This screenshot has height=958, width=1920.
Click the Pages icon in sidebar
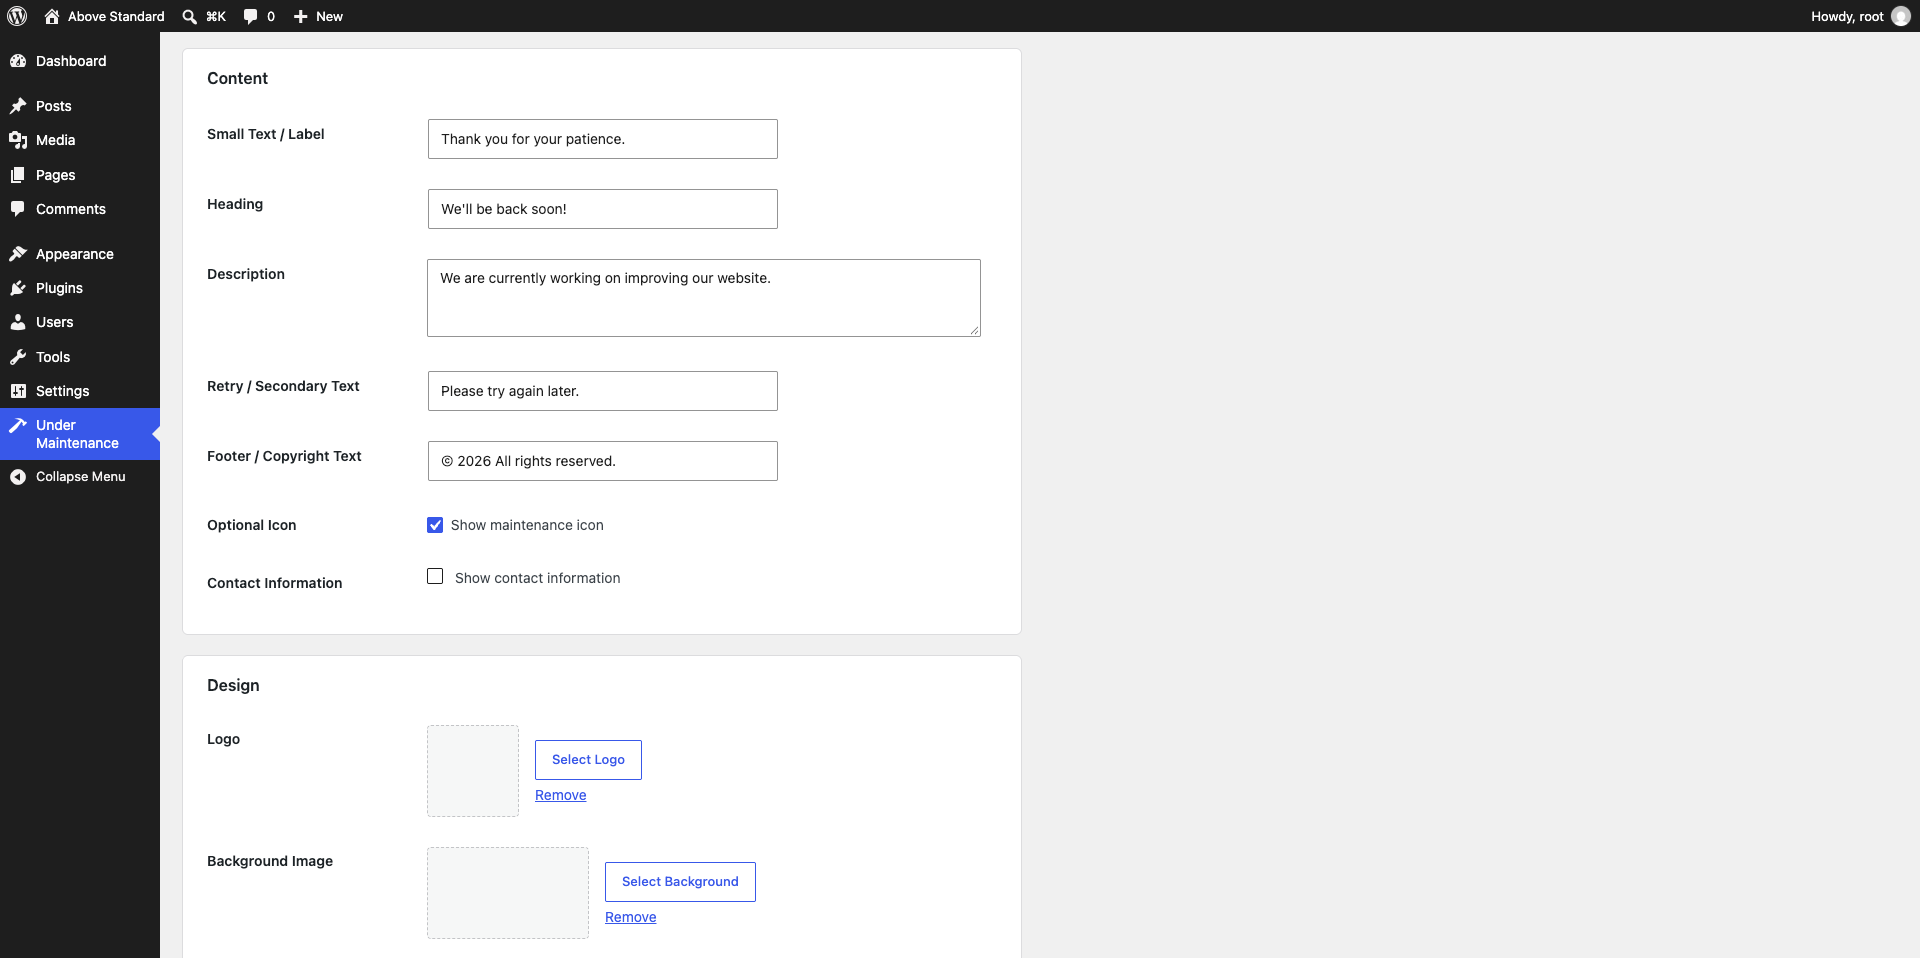[18, 175]
